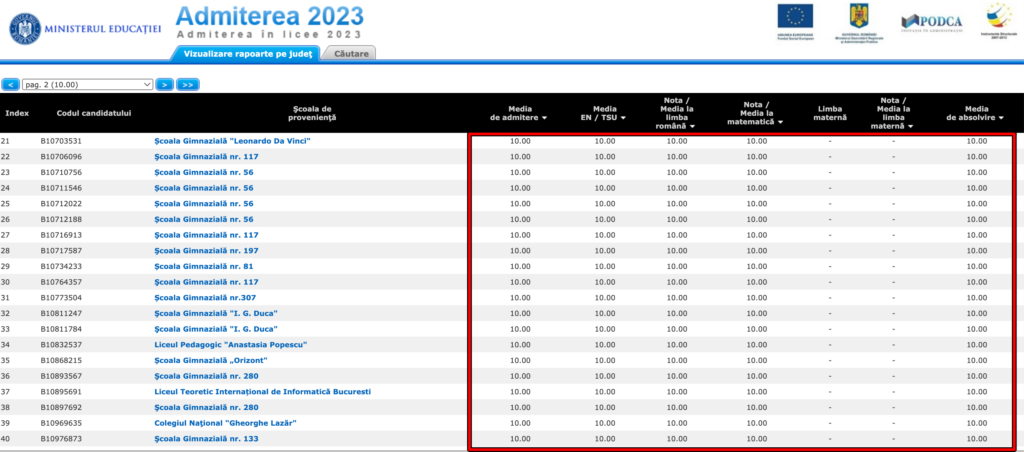Sort by the Media de admitere column
The width and height of the screenshot is (1024, 452).
coord(520,113)
